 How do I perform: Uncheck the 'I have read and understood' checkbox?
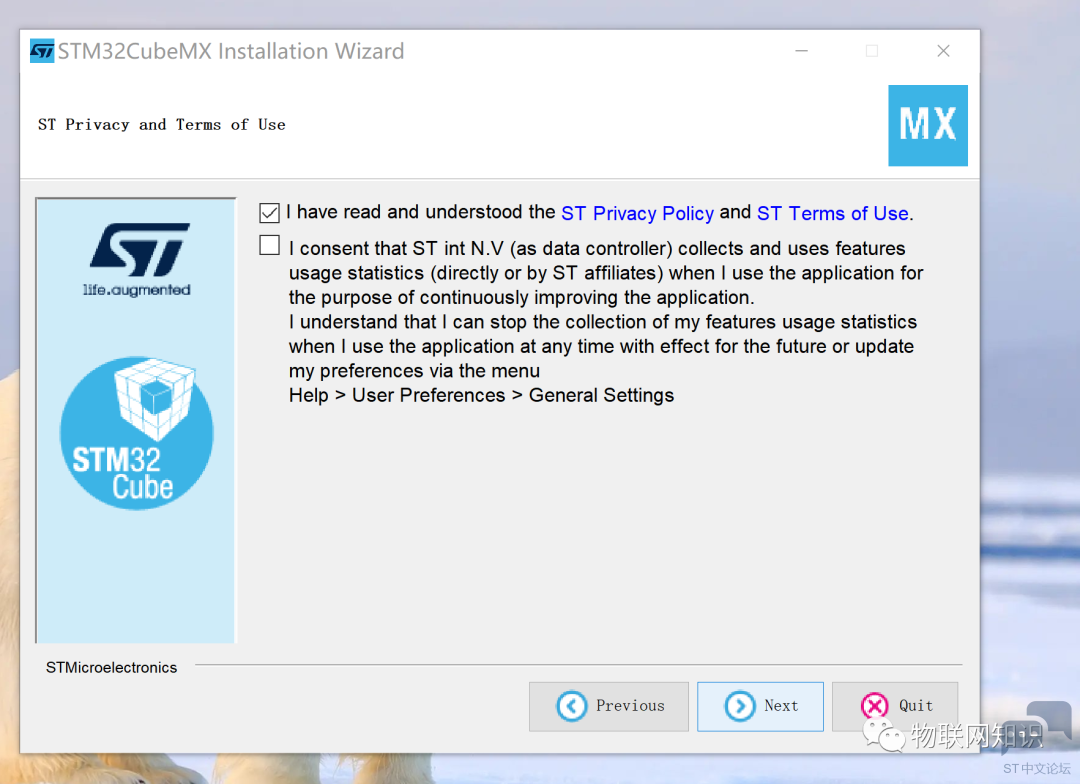pos(269,213)
